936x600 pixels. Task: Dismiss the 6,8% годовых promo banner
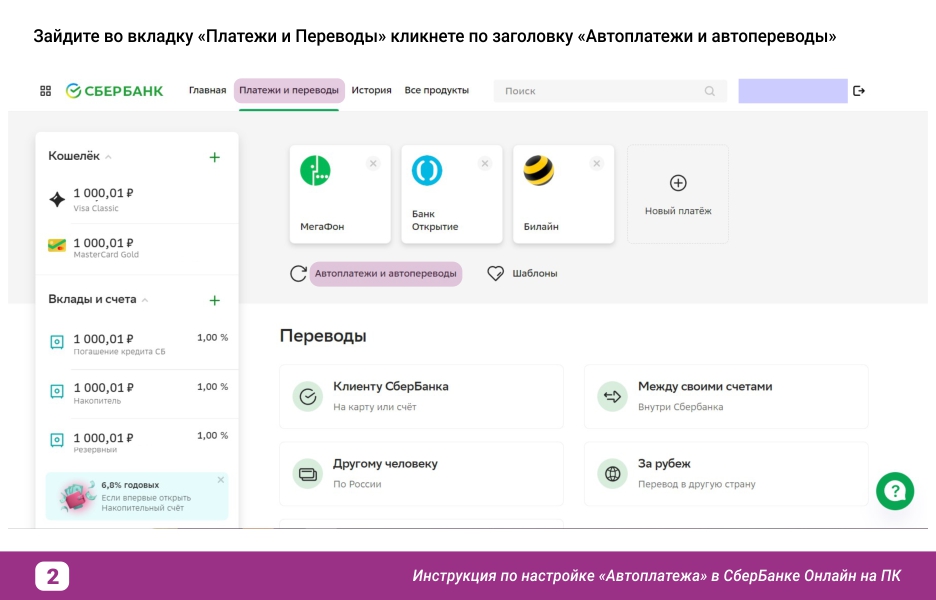[x=221, y=480]
